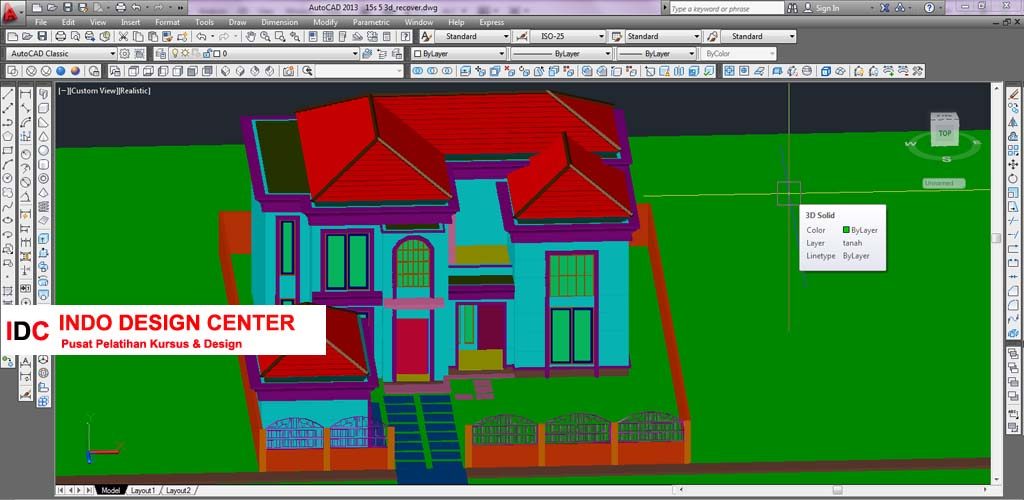Switch to the Layout1 tab

pyautogui.click(x=142, y=490)
